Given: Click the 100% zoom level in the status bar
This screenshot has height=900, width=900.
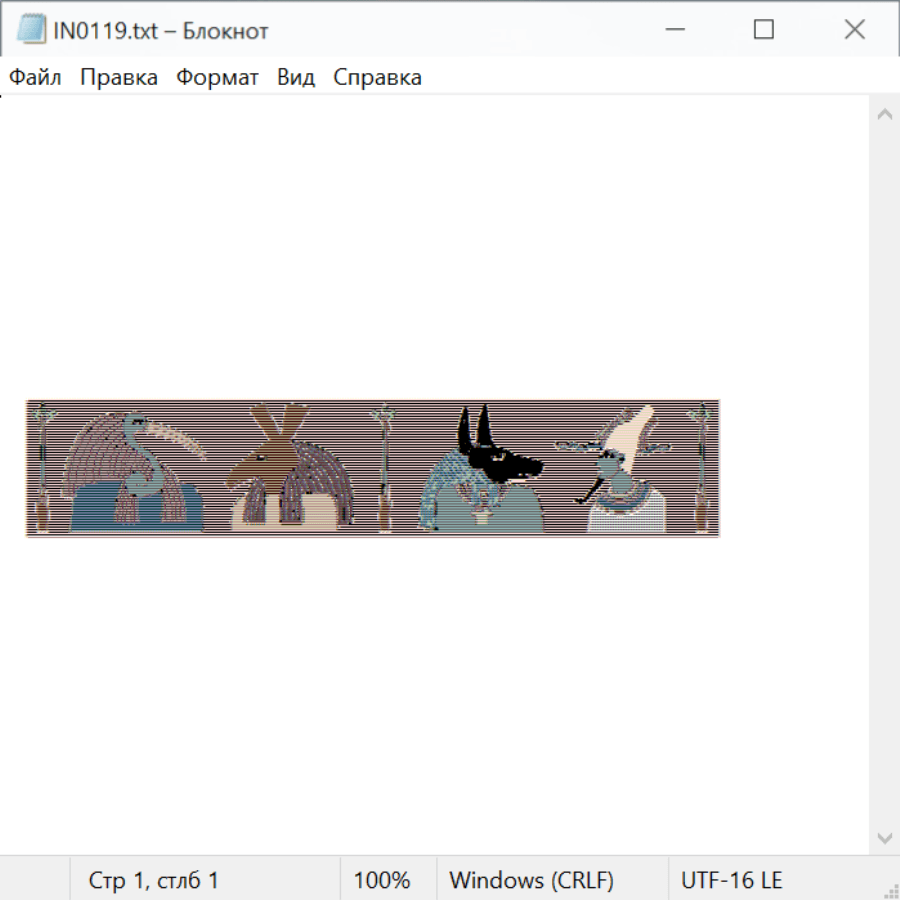Looking at the screenshot, I should coord(382,881).
